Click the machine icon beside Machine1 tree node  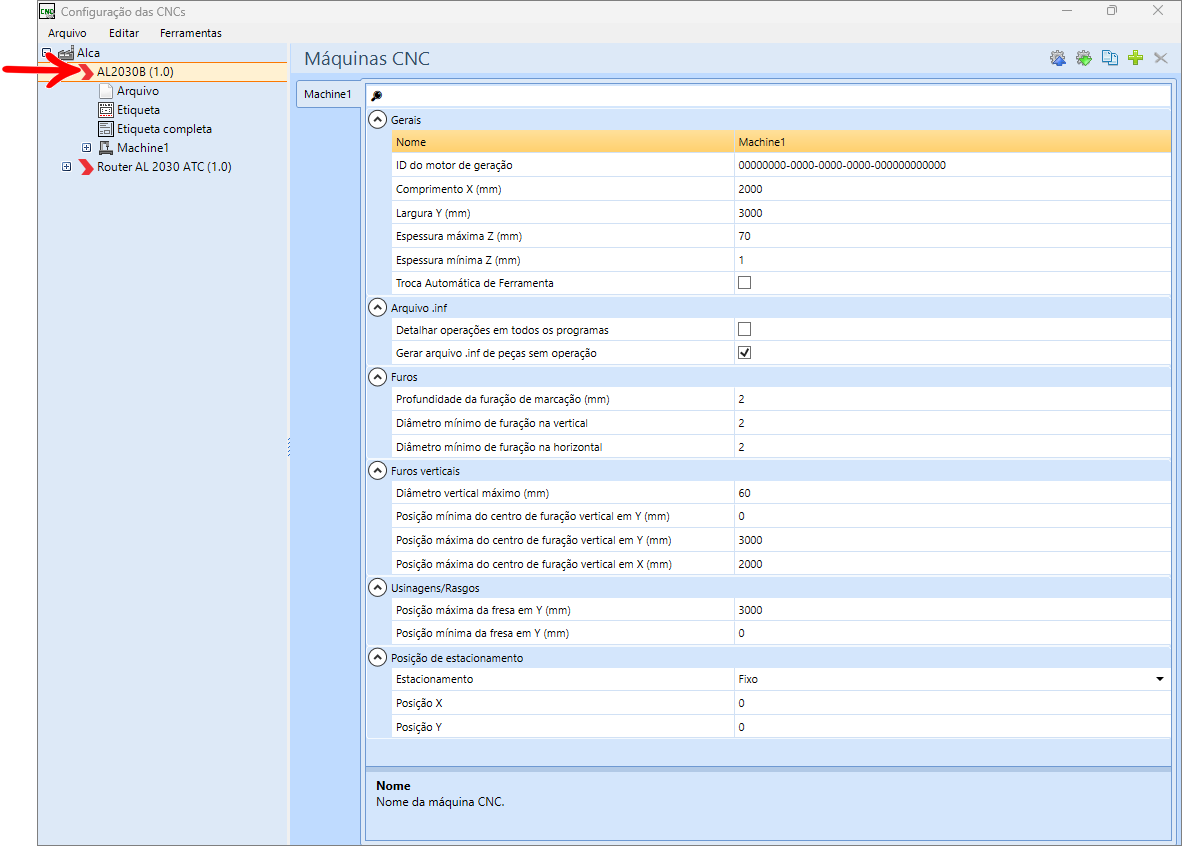pyautogui.click(x=106, y=148)
